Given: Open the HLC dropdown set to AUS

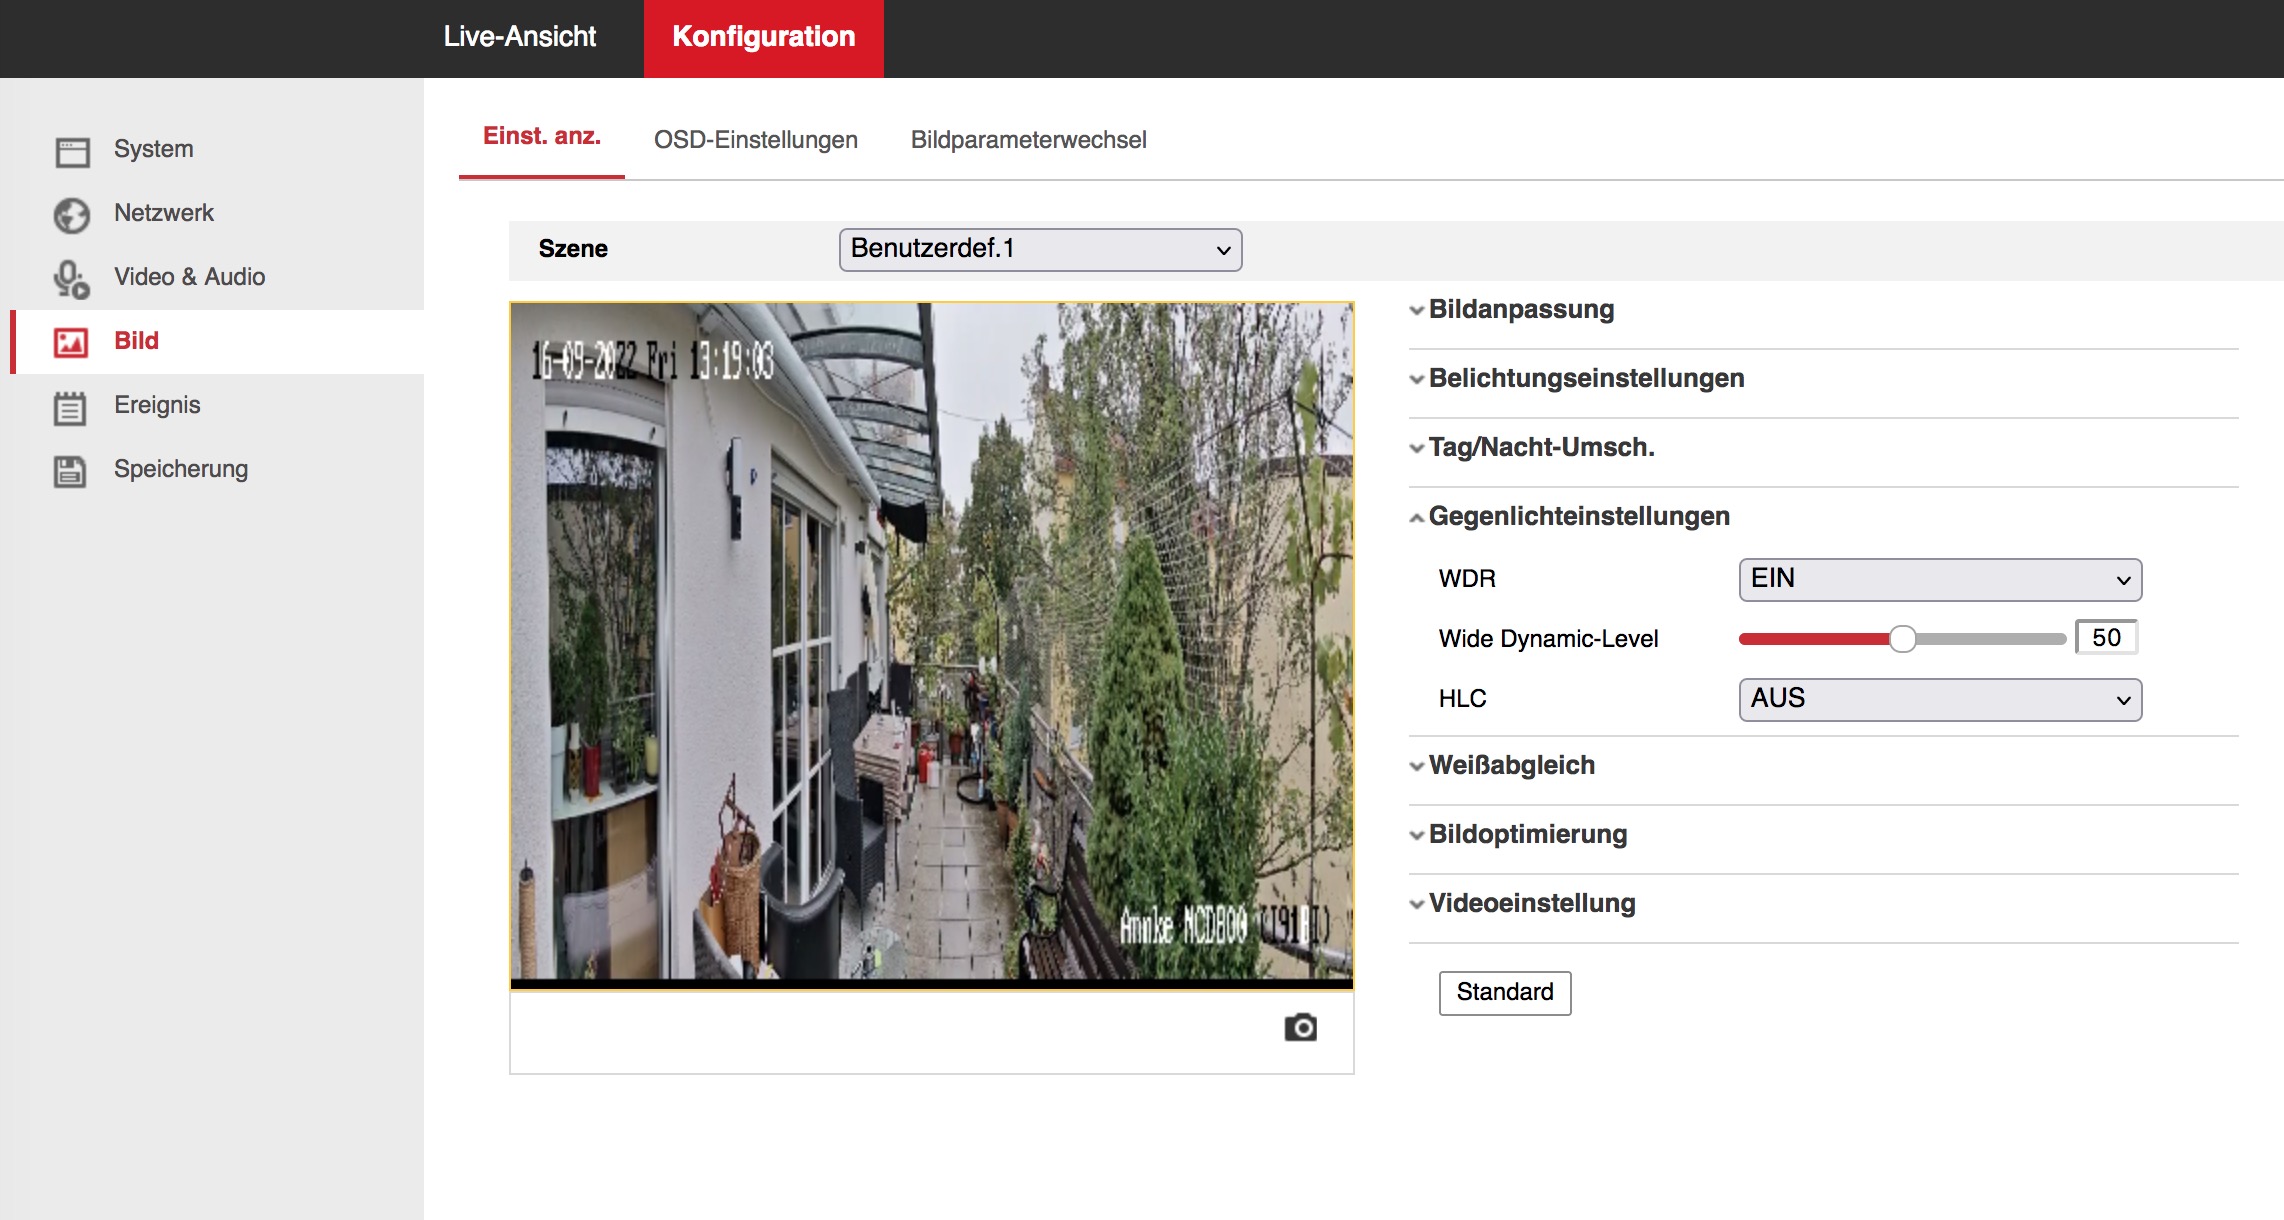Looking at the screenshot, I should click(x=1939, y=699).
